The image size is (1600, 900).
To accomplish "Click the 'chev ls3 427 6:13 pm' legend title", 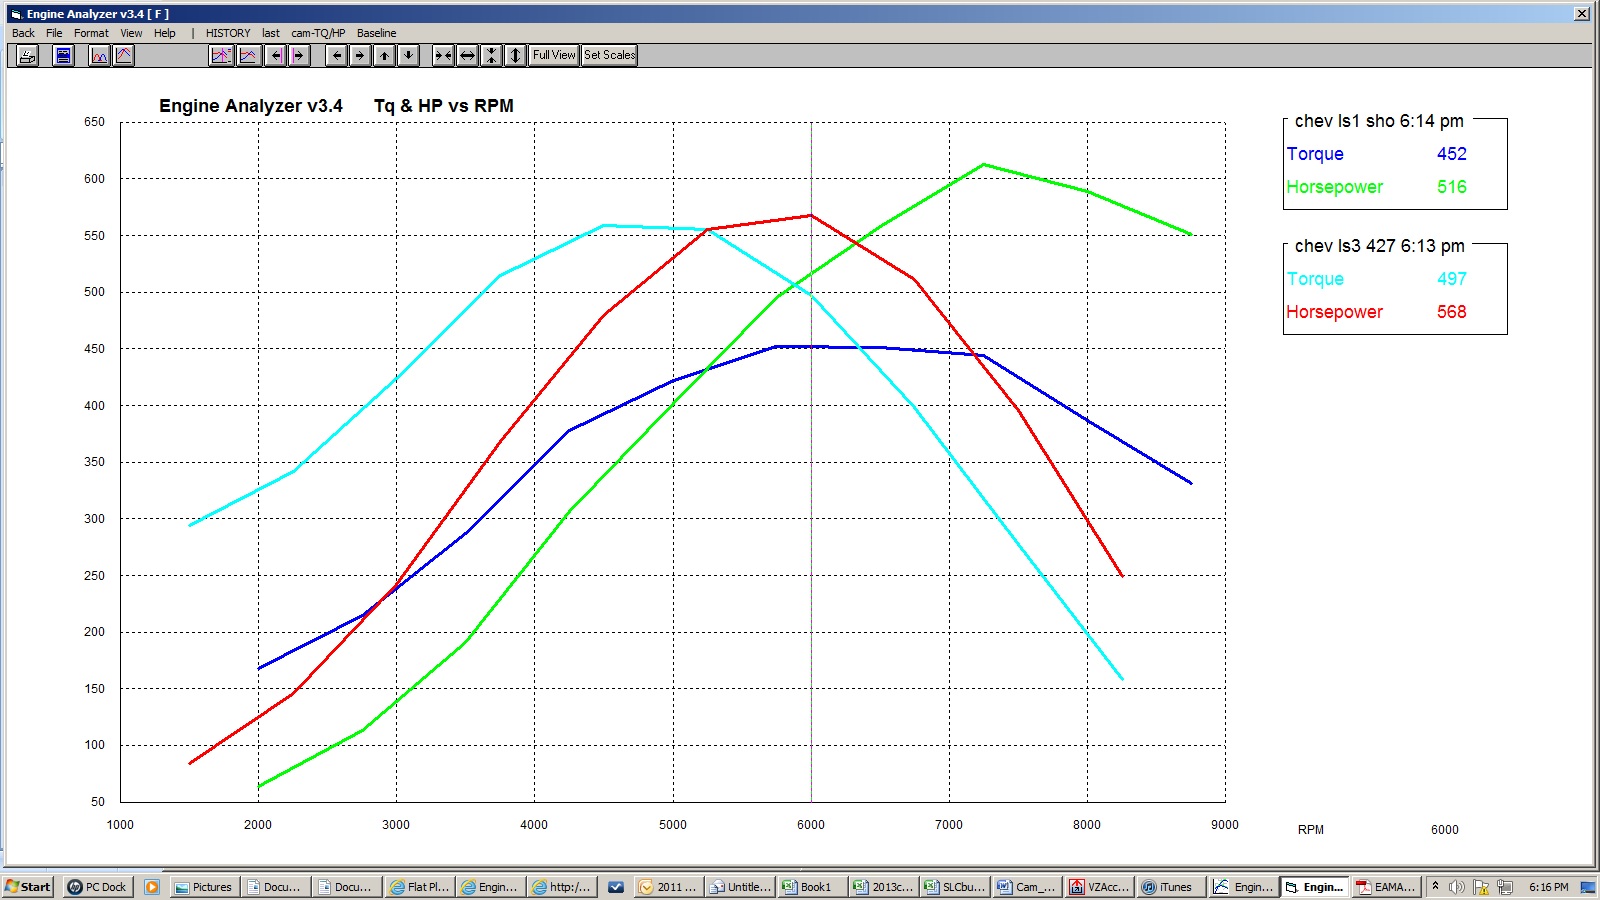I will (x=1379, y=246).
